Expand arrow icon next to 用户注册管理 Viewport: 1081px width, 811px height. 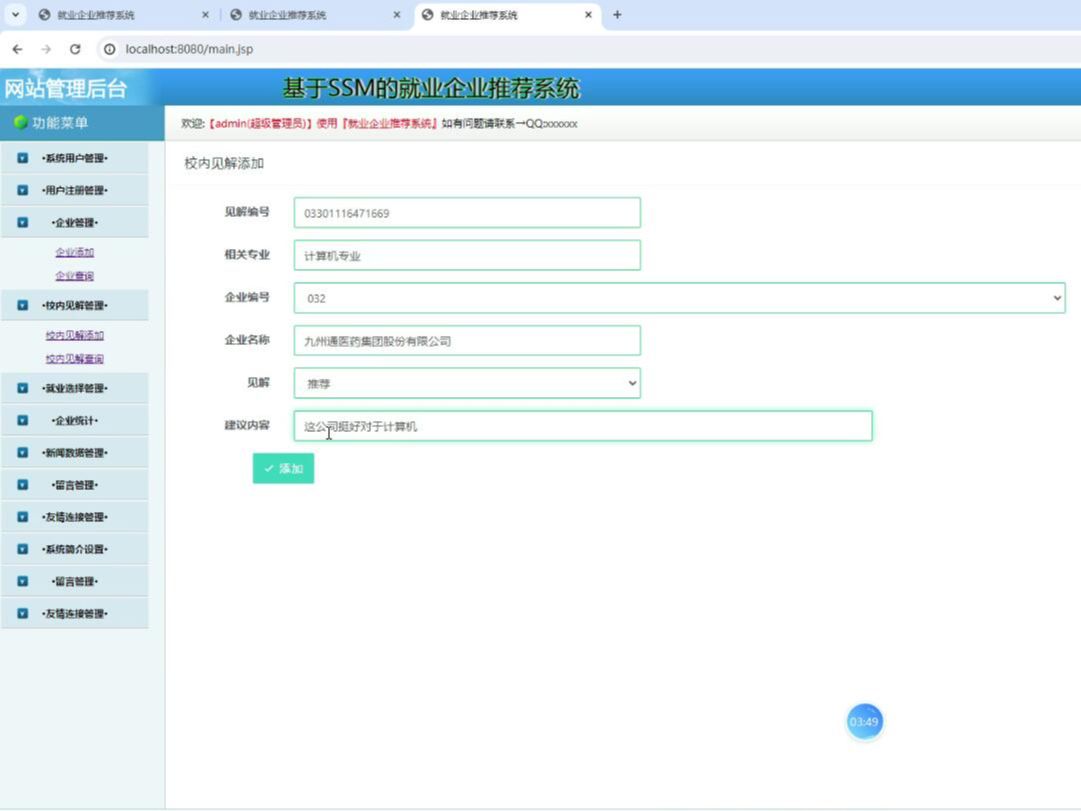(x=23, y=190)
